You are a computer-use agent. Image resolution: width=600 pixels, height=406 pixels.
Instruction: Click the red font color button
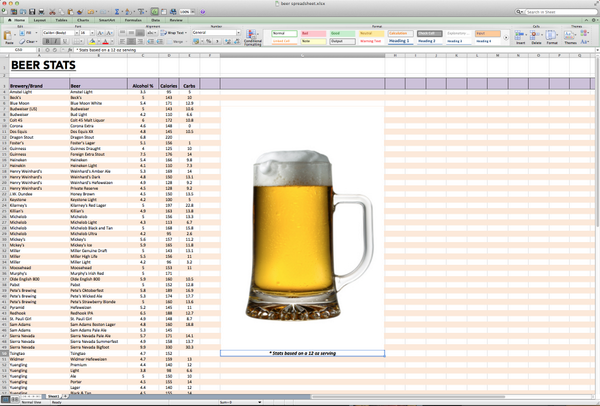coord(106,41)
